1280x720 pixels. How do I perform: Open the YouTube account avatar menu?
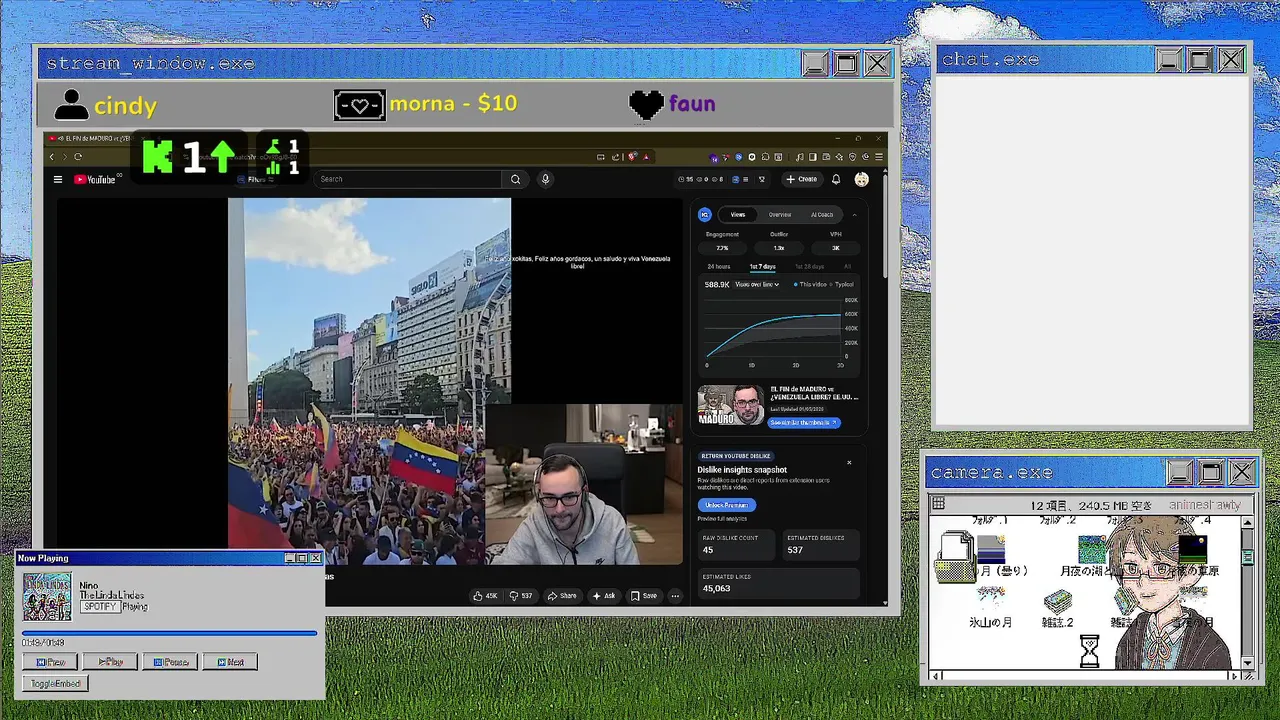[861, 179]
